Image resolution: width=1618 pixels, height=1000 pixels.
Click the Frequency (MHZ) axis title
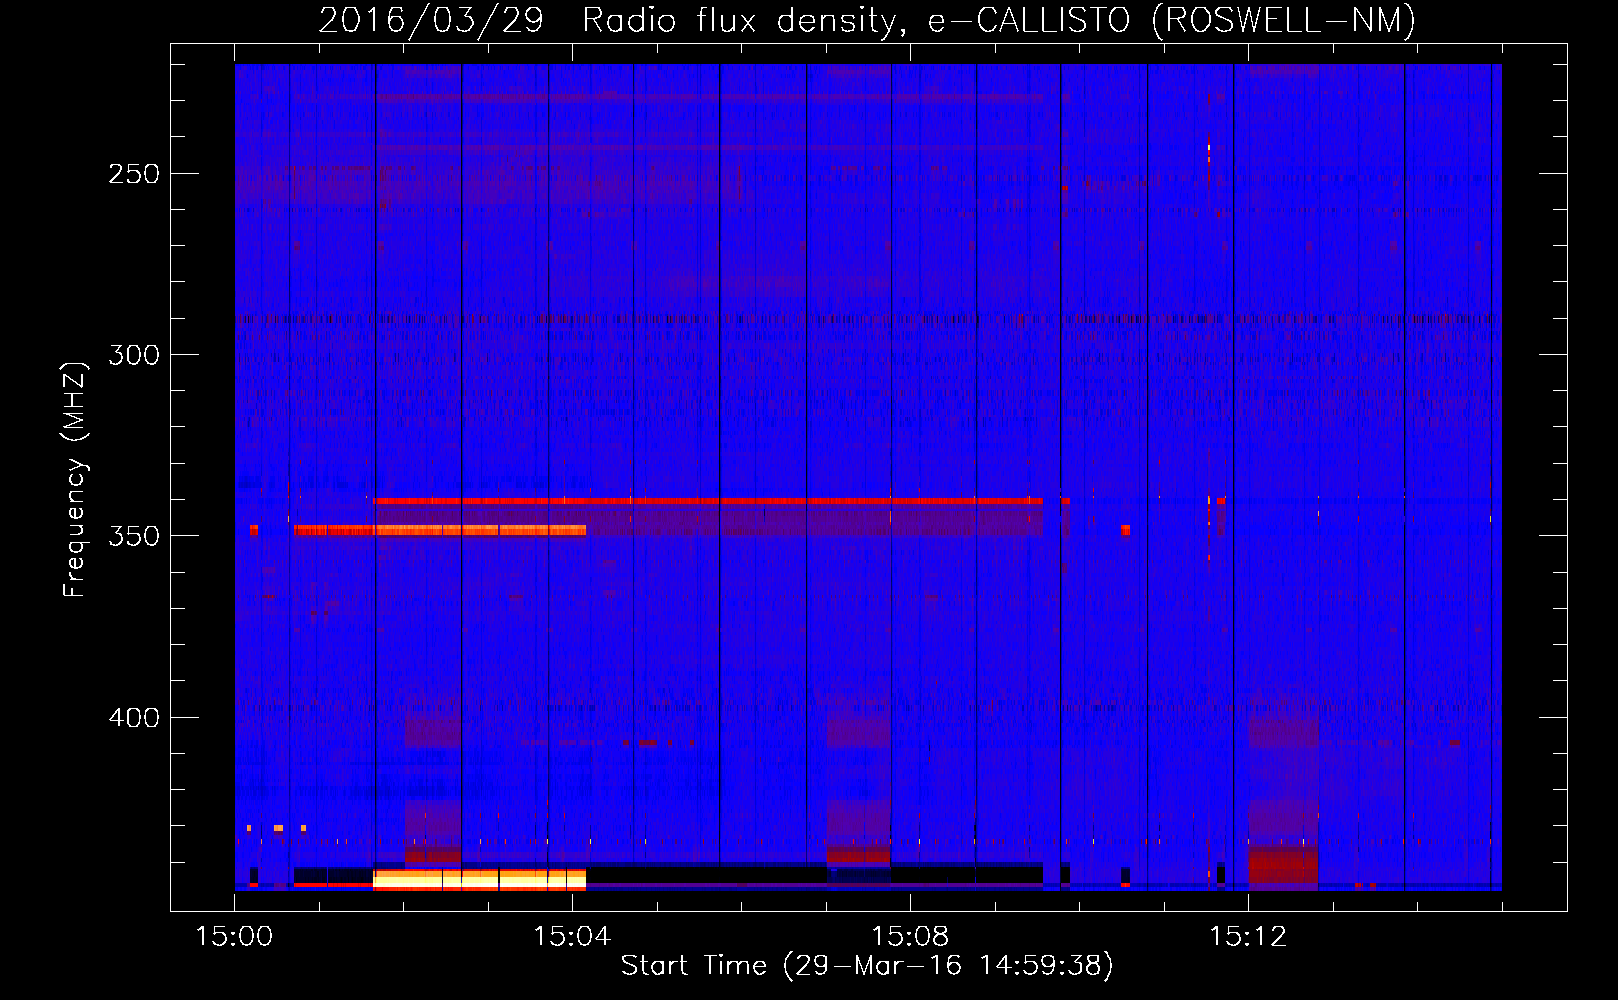[x=75, y=479]
